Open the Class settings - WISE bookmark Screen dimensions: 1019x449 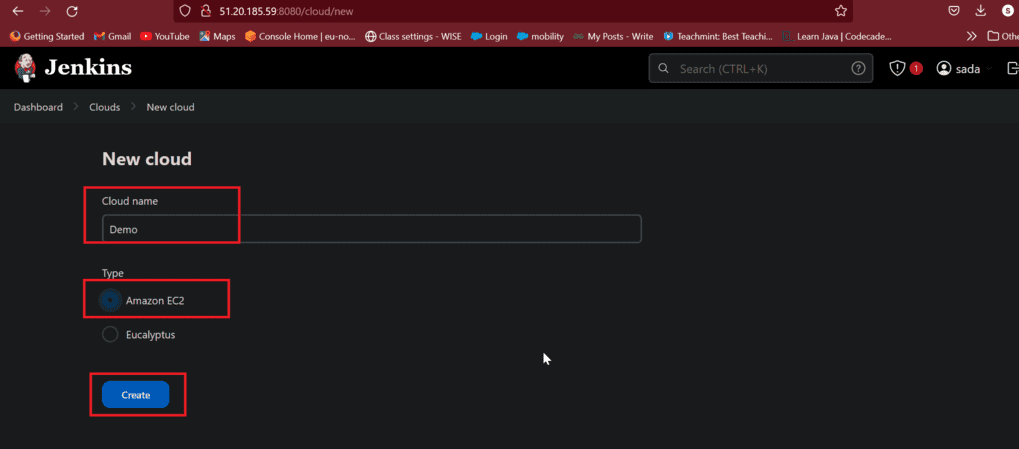pos(413,36)
